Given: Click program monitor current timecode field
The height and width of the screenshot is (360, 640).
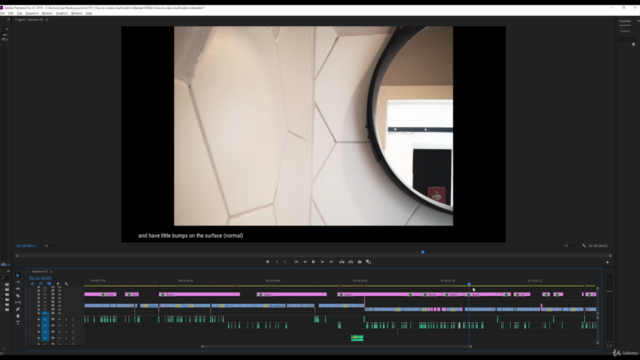Looking at the screenshot, I should (x=27, y=246).
